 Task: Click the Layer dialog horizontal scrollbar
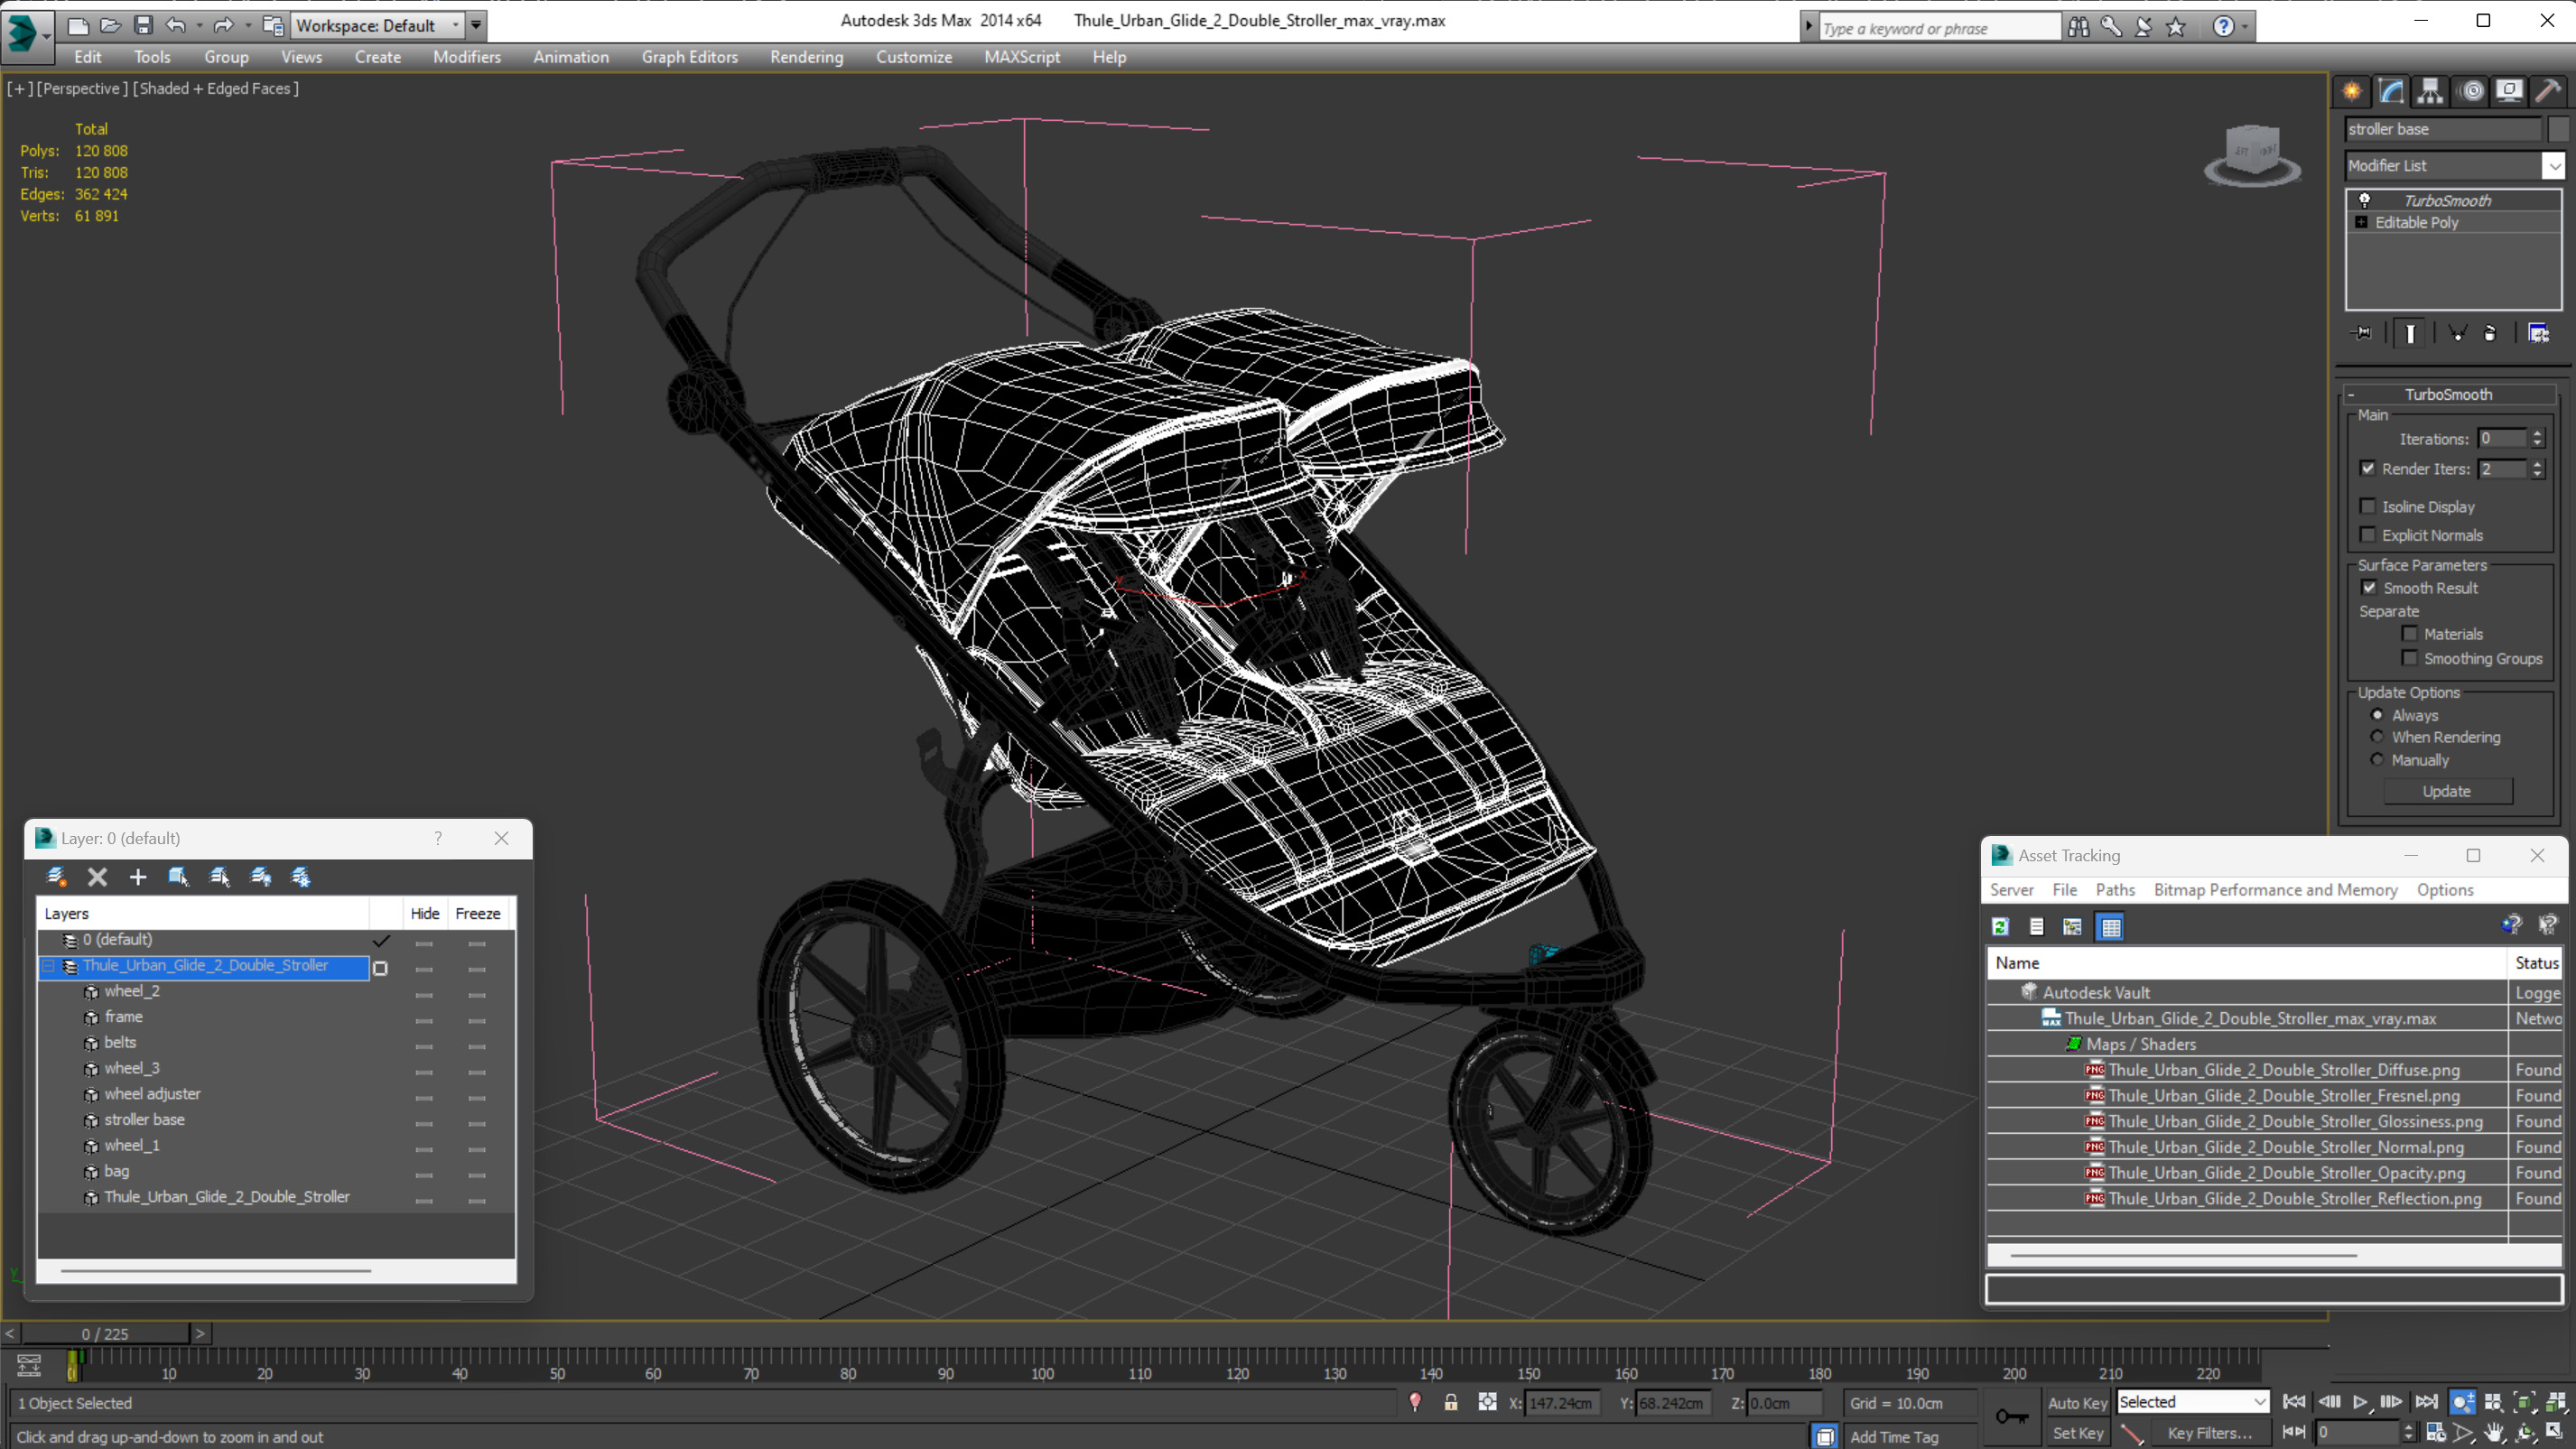pyautogui.click(x=215, y=1271)
